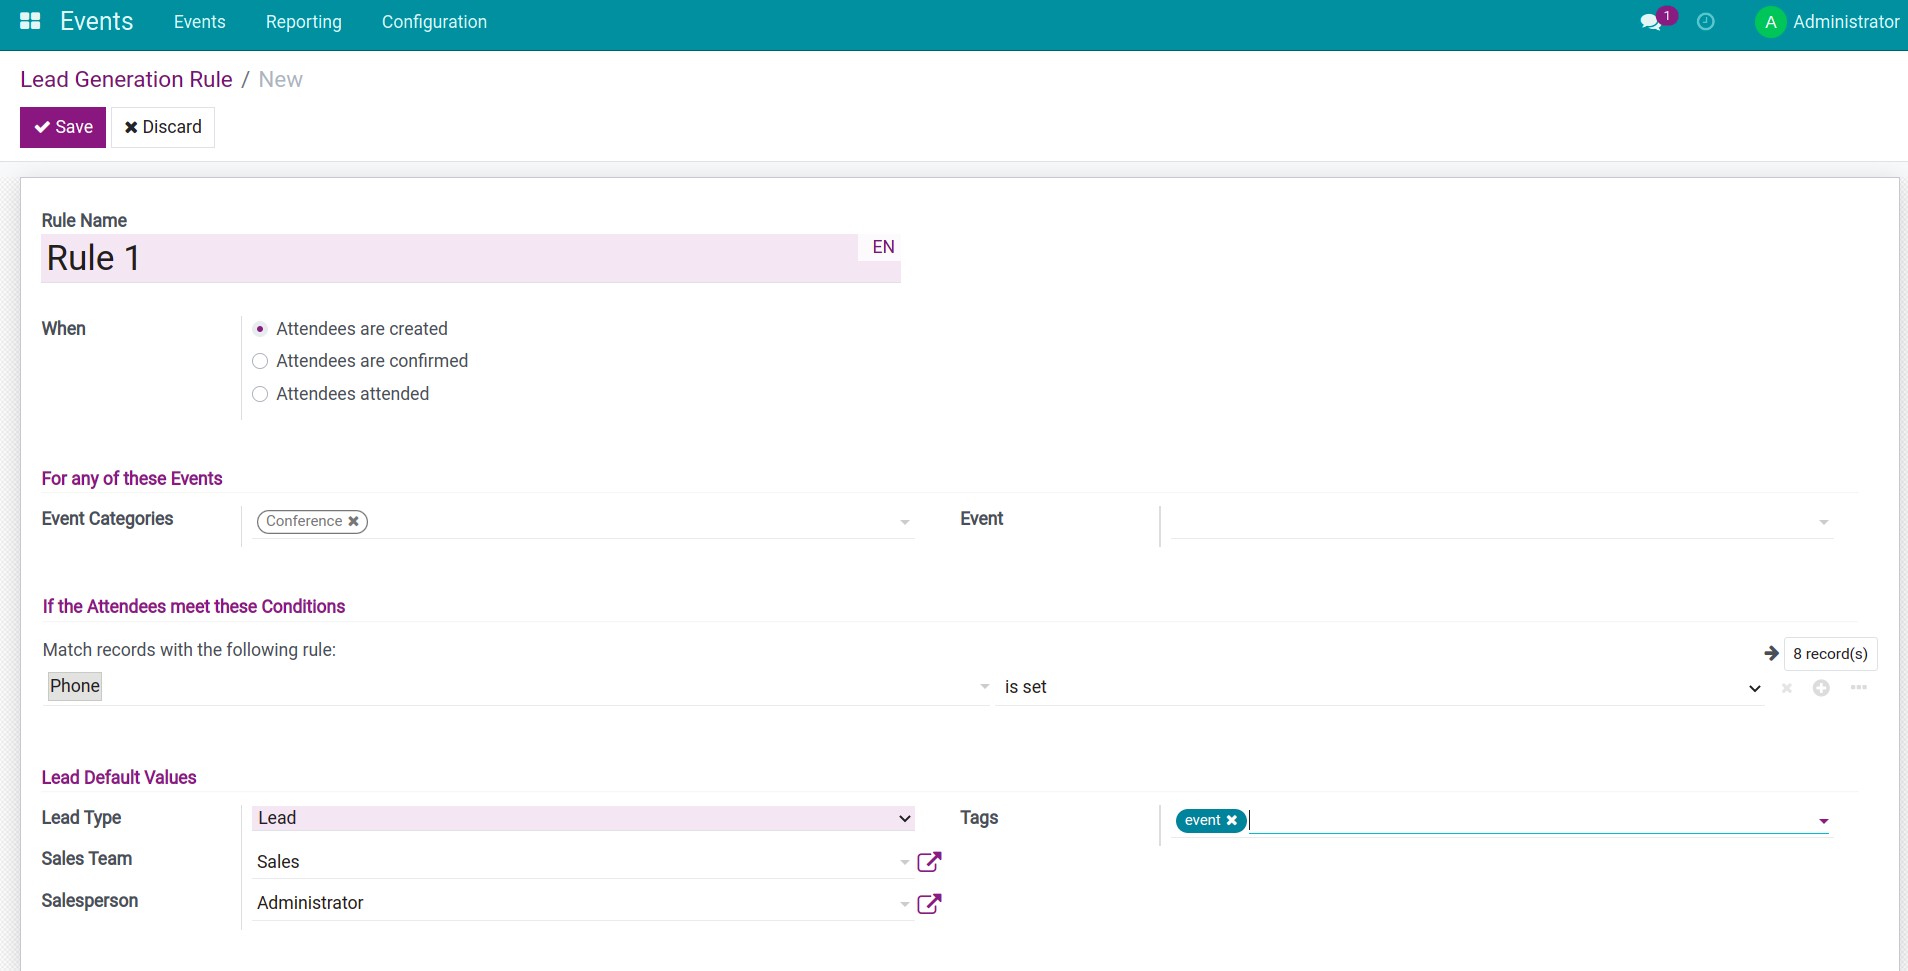Screen dimensions: 1908x971
Task: Open the Phone field selector dropdown
Action: tap(984, 686)
